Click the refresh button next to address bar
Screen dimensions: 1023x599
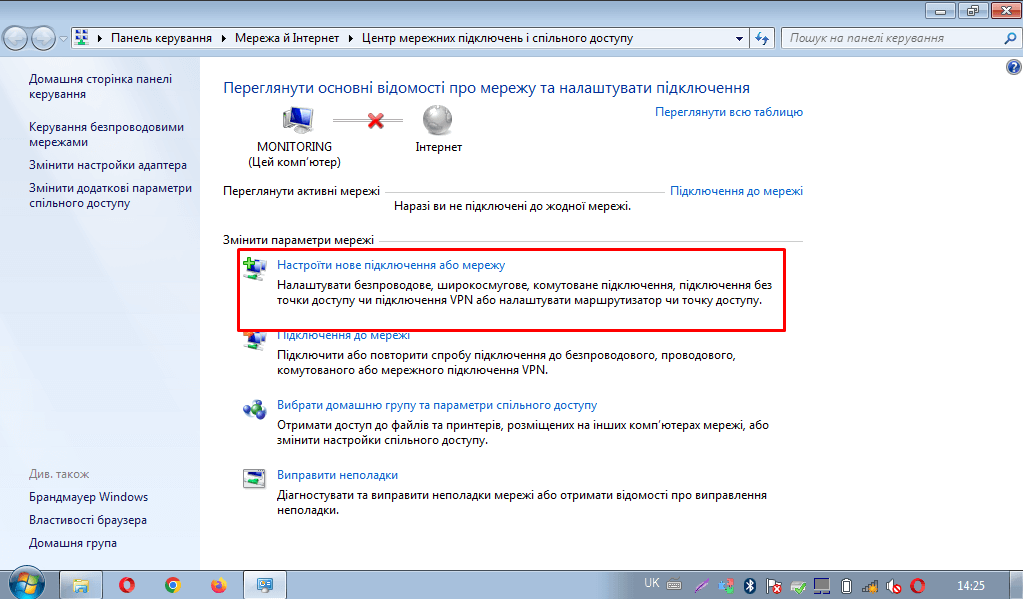point(762,38)
